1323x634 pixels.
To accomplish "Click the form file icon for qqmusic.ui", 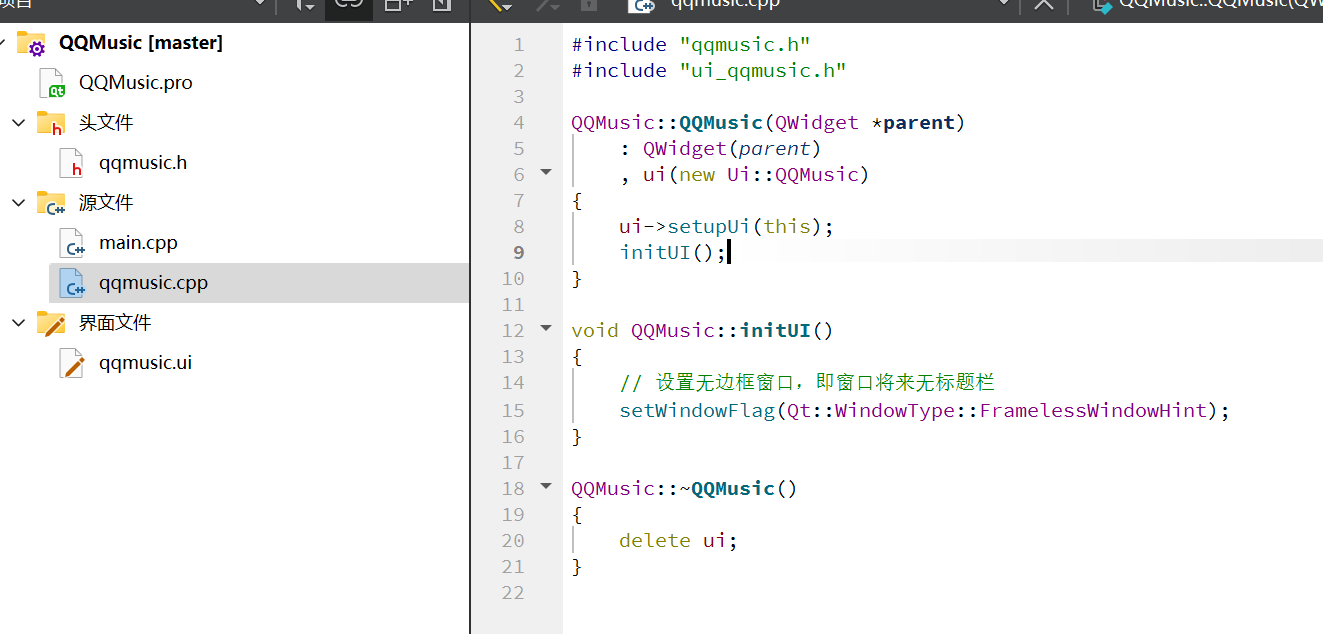I will pos(72,363).
